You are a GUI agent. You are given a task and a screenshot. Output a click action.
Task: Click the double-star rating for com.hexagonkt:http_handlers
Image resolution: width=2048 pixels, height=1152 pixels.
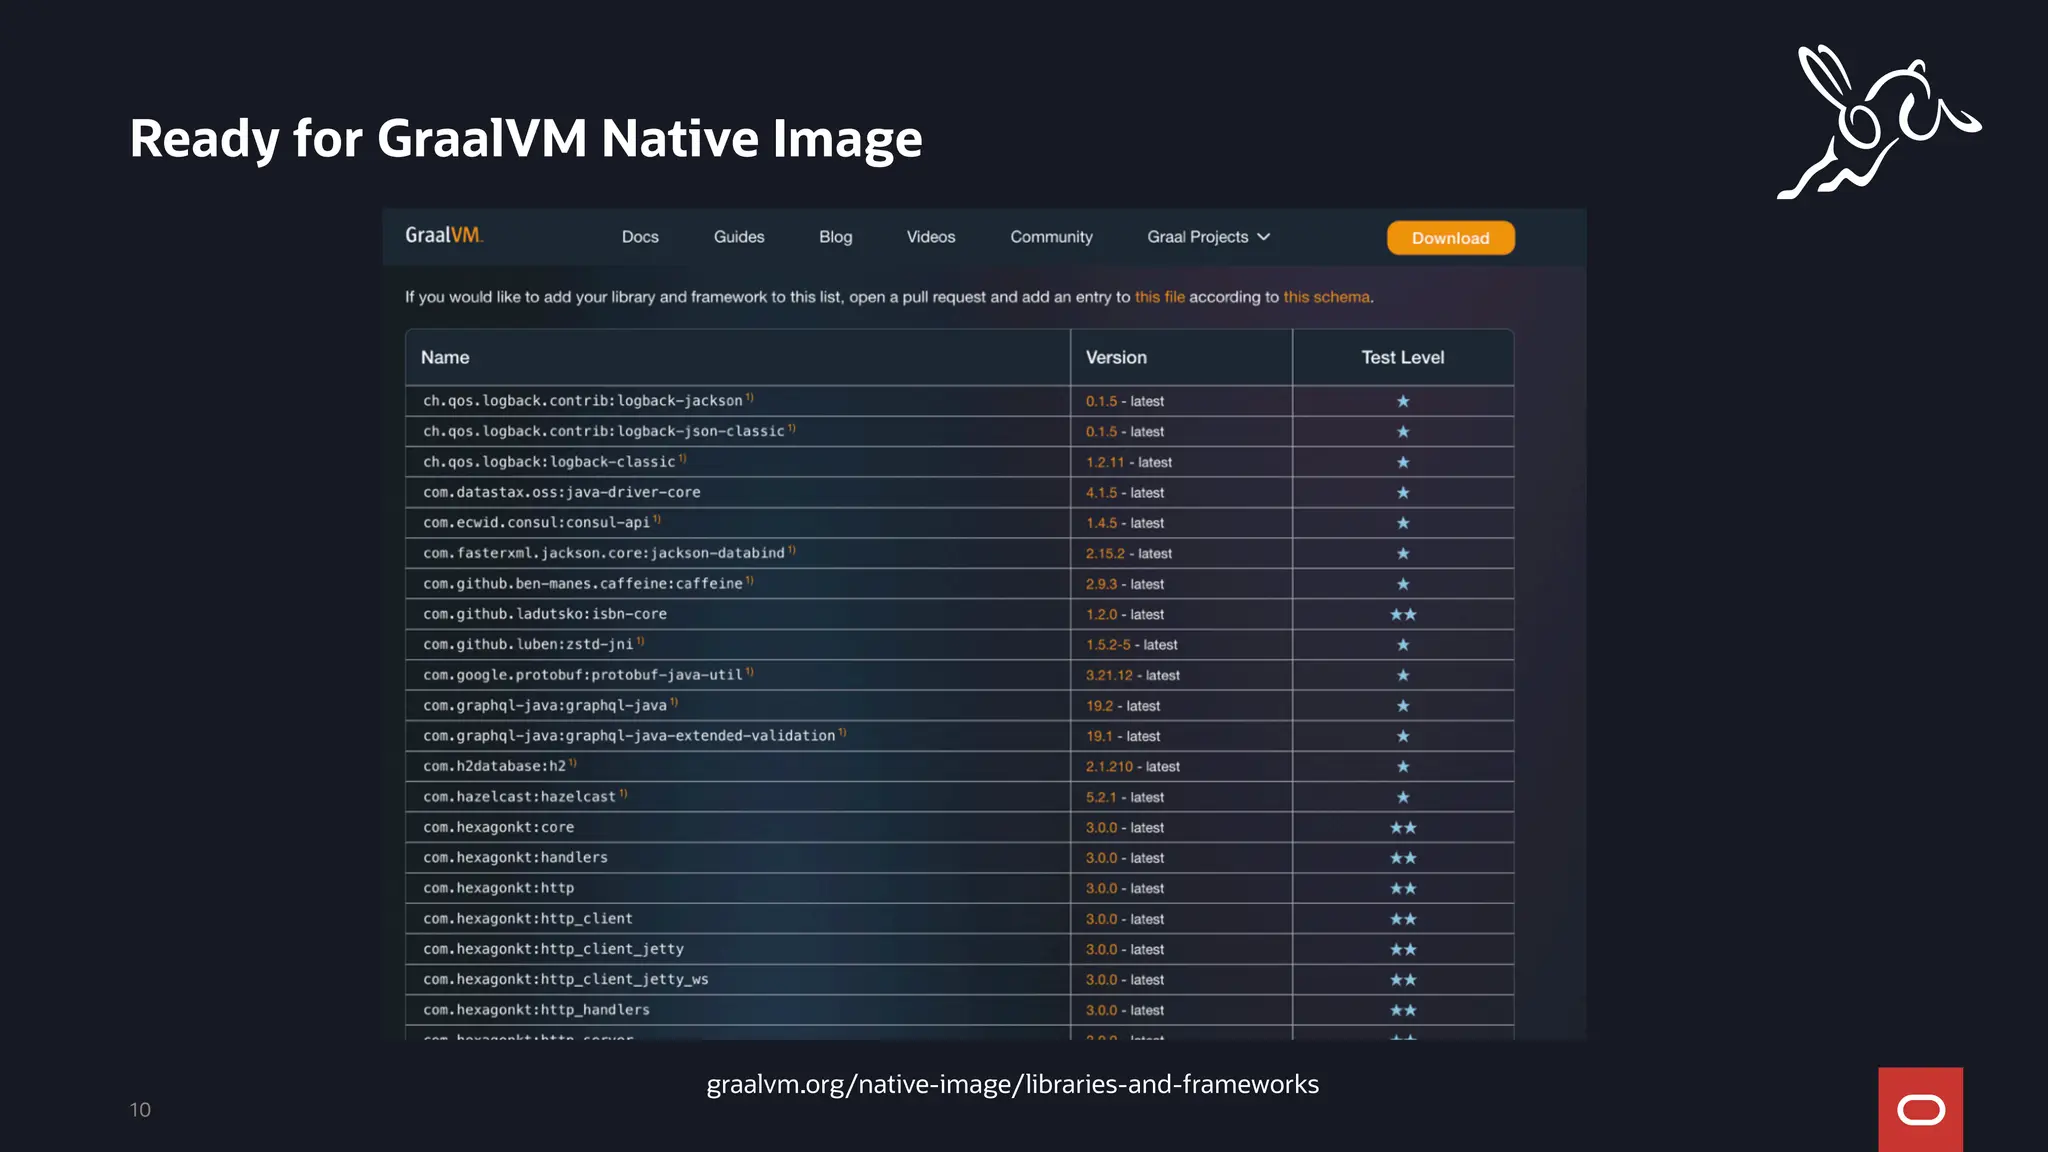pyautogui.click(x=1403, y=1010)
